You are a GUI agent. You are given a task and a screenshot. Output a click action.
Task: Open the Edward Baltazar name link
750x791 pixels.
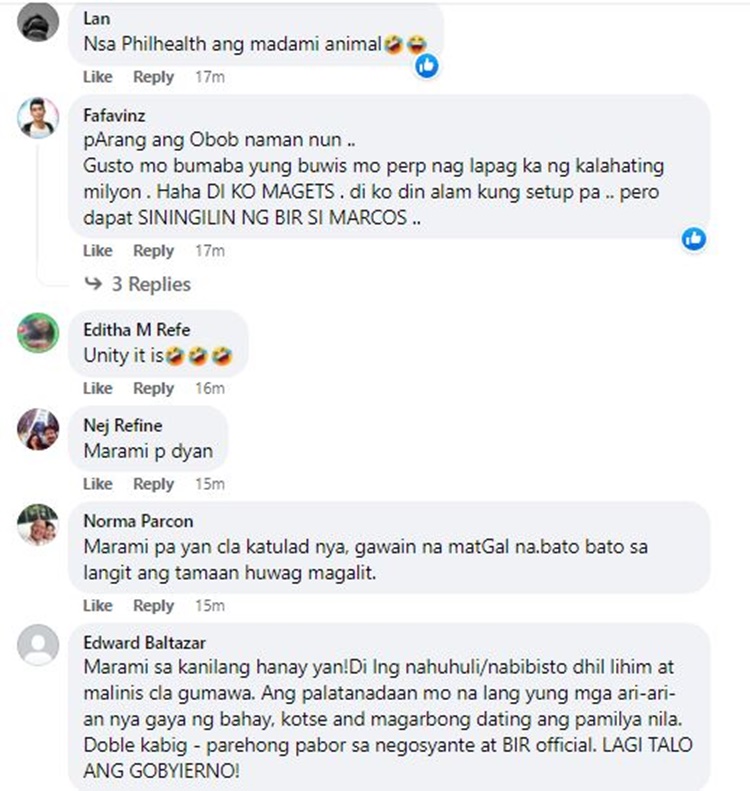[x=145, y=643]
